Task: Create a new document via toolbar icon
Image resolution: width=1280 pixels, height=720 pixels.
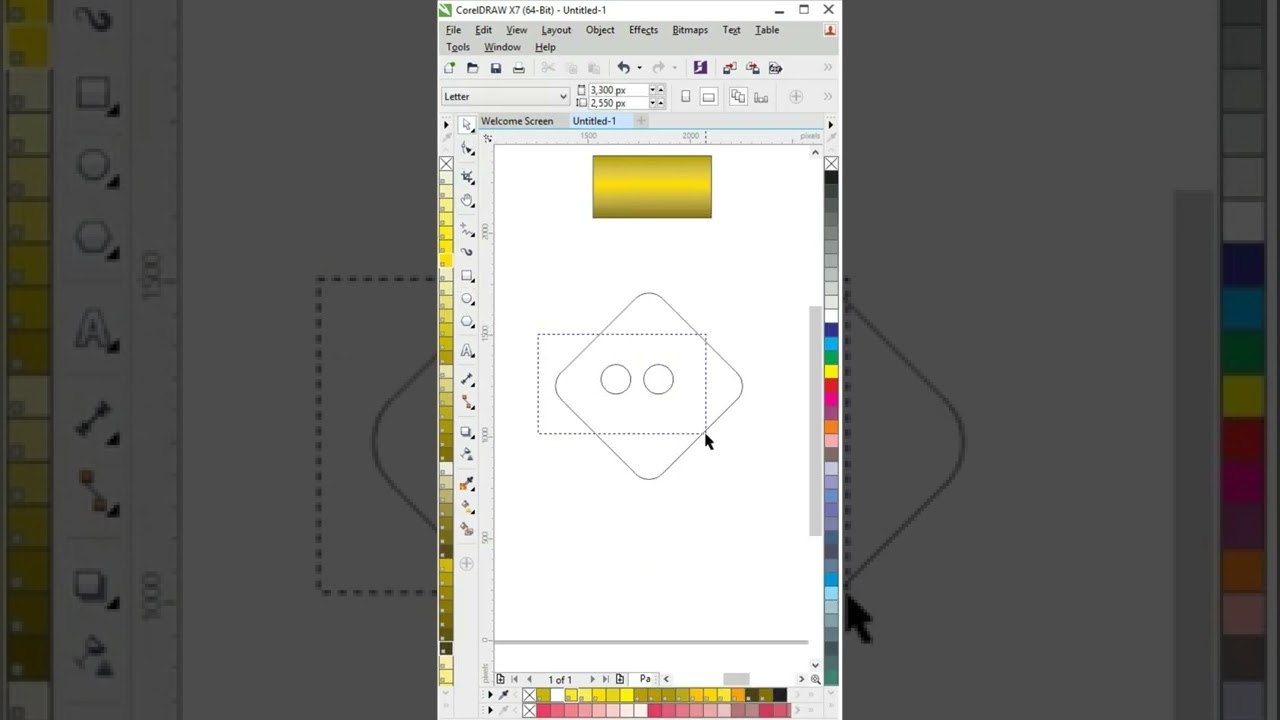Action: [x=450, y=68]
